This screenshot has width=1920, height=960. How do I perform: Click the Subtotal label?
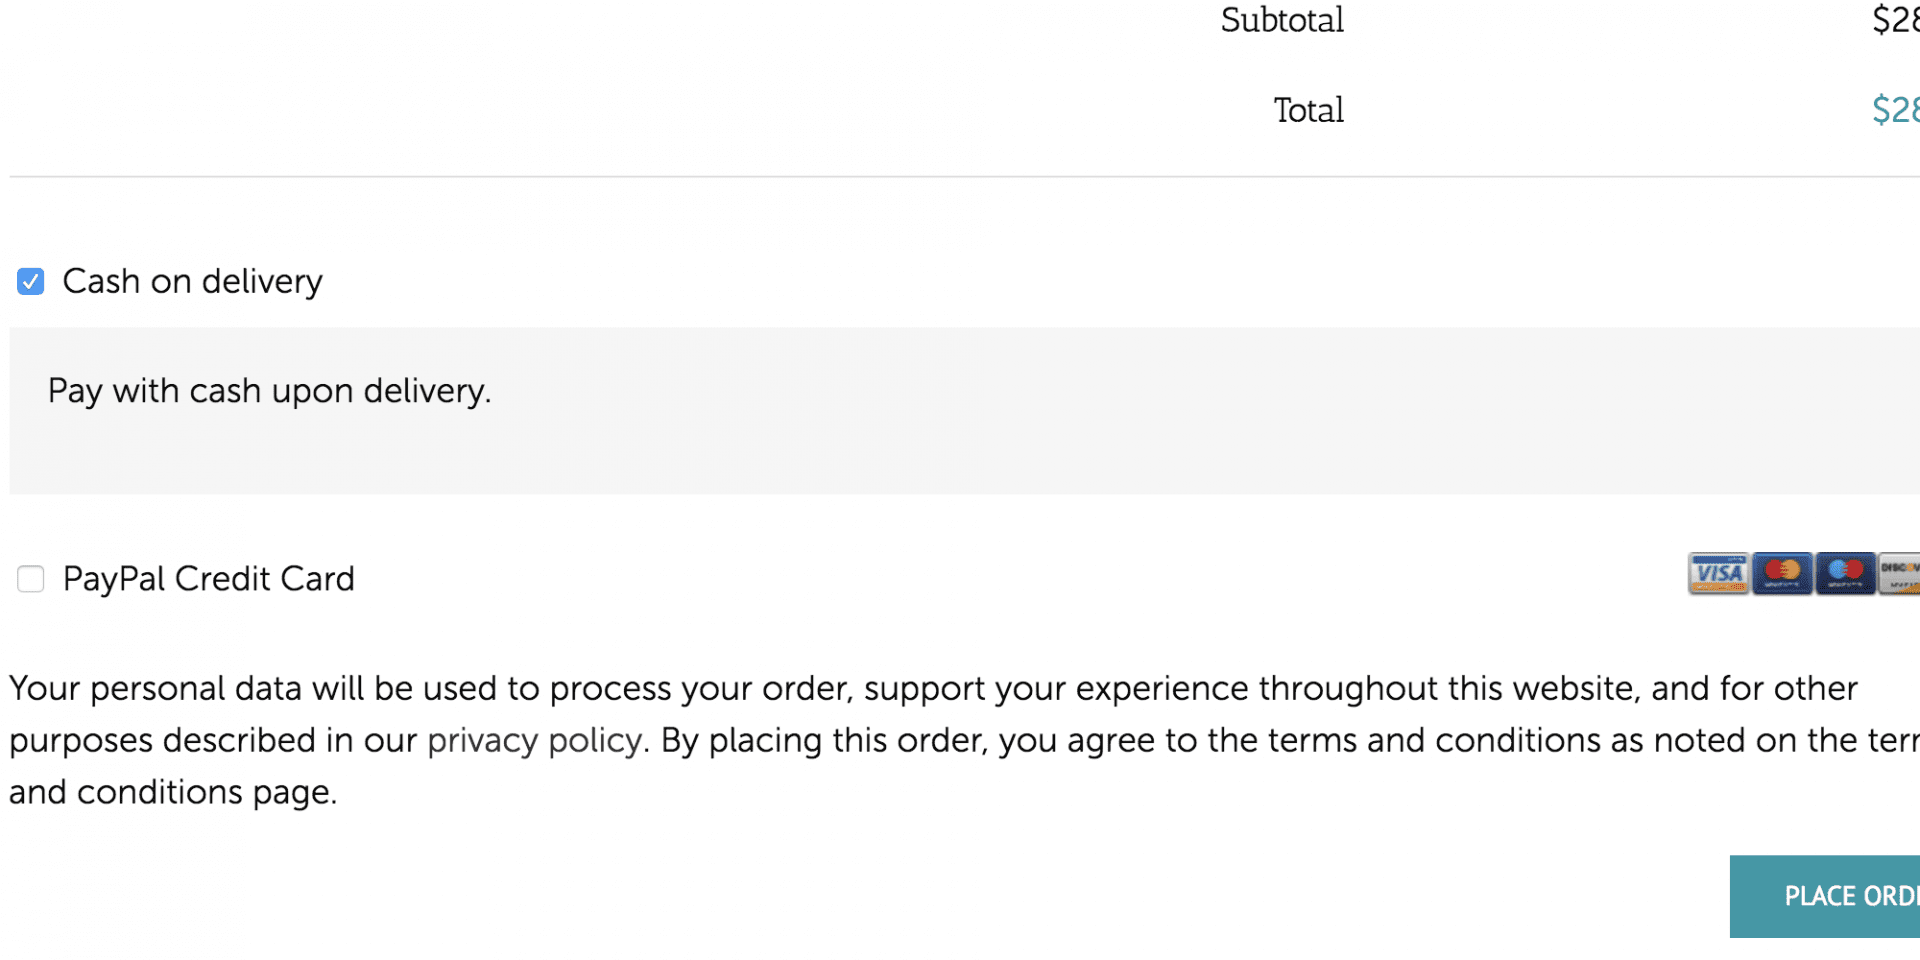click(1282, 20)
